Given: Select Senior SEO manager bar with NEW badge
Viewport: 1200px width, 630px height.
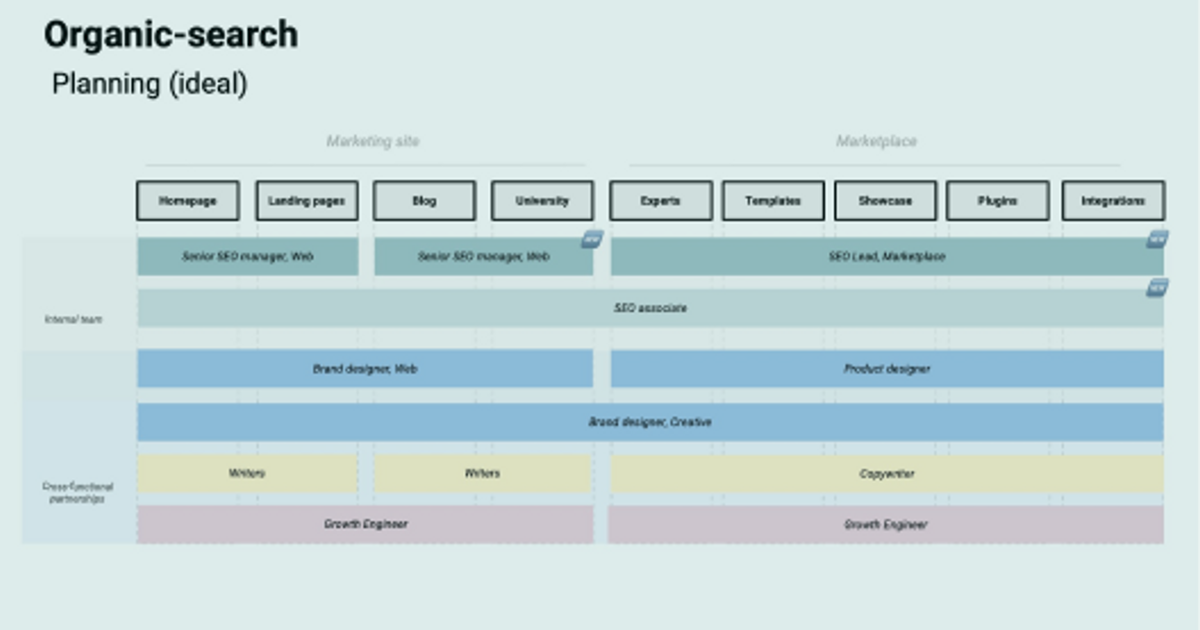Looking at the screenshot, I should pyautogui.click(x=483, y=257).
